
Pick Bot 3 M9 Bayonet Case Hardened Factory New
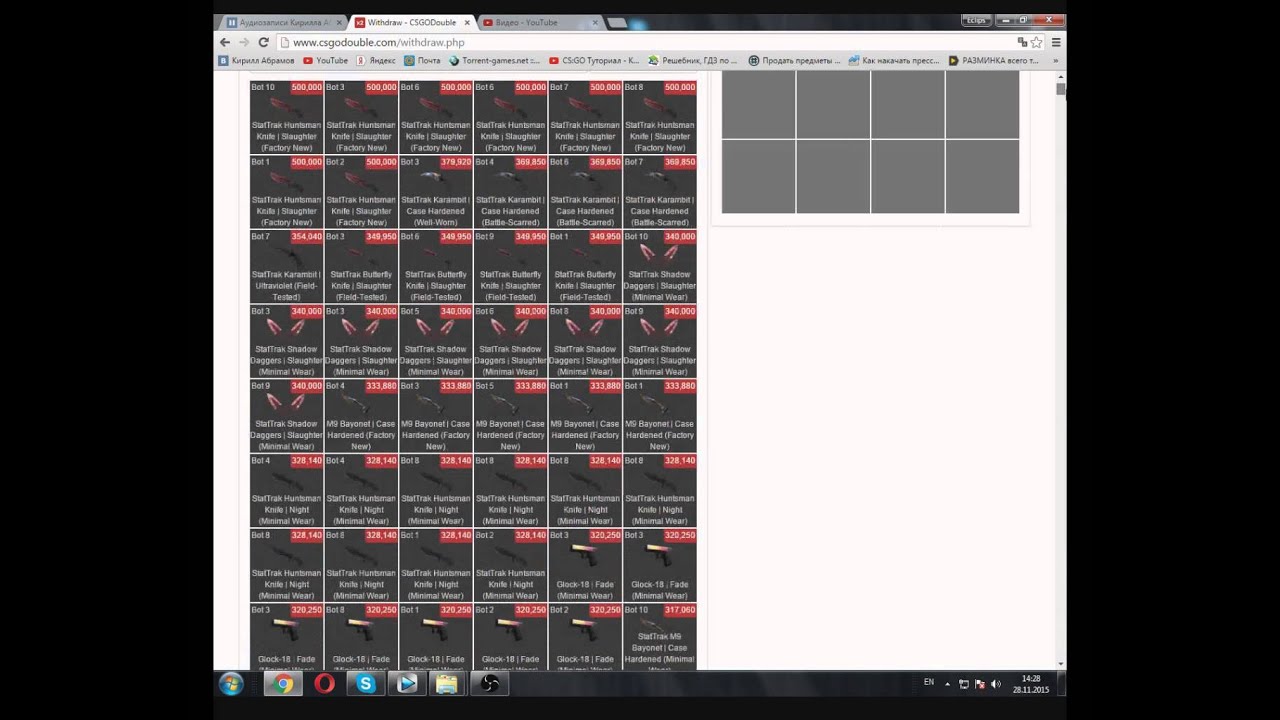pyautogui.click(x=436, y=416)
